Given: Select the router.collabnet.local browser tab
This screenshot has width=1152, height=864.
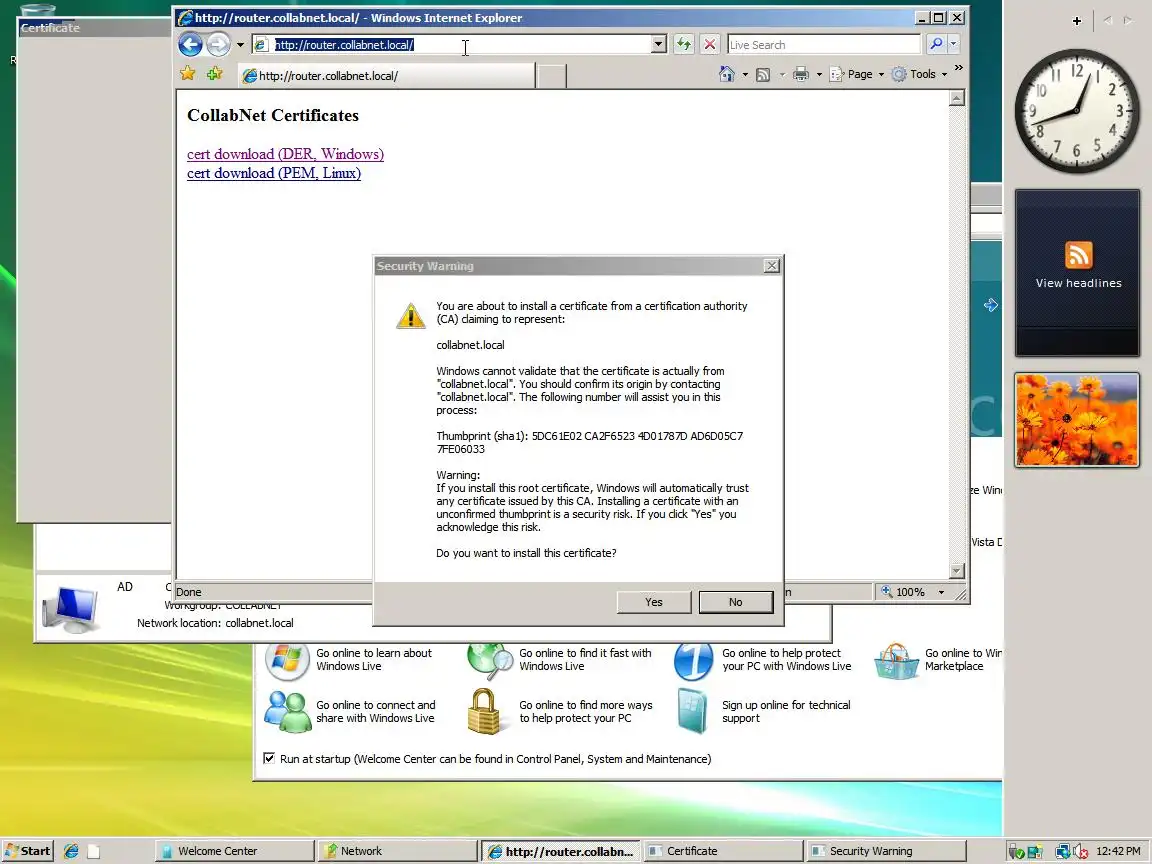Looking at the screenshot, I should [x=386, y=76].
